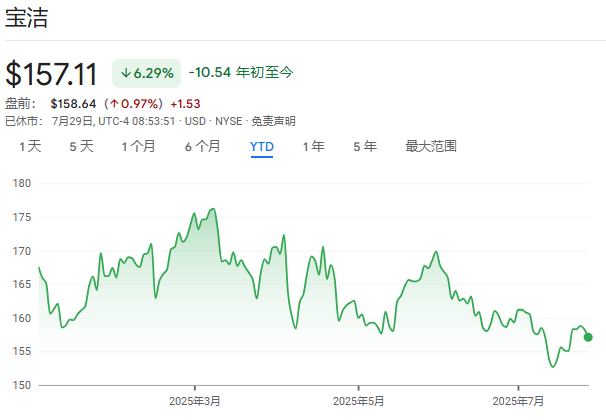This screenshot has height=420, width=606.
Task: Click the 2025年3月 axis label
Action: click(x=194, y=401)
